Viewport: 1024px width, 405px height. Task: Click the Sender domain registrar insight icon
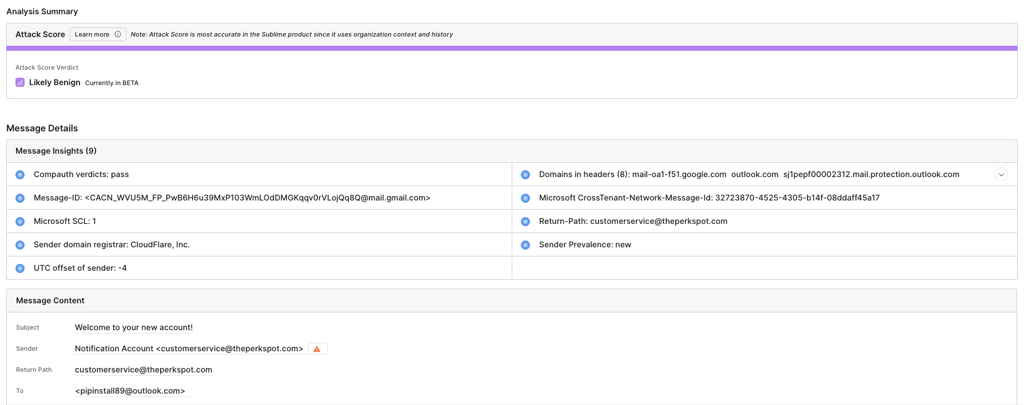[x=20, y=245]
